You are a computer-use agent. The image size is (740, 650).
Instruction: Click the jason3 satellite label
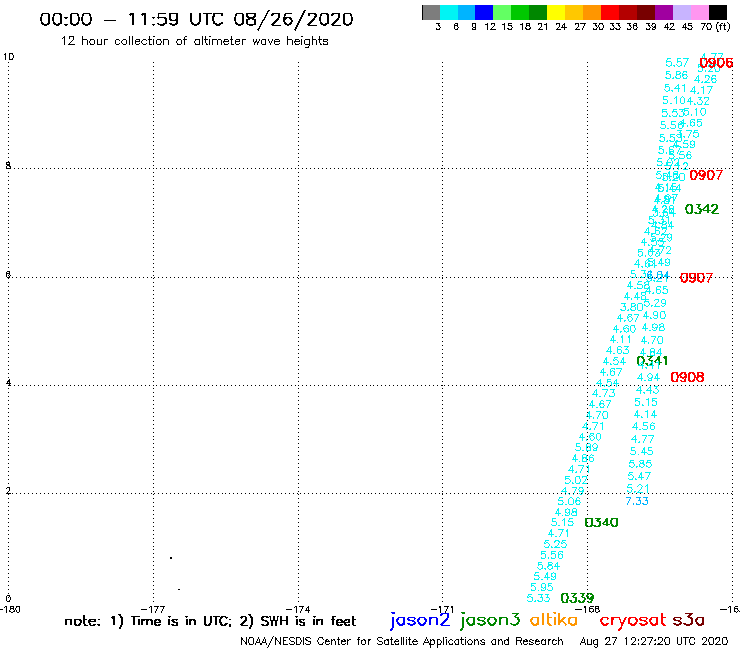tap(490, 620)
